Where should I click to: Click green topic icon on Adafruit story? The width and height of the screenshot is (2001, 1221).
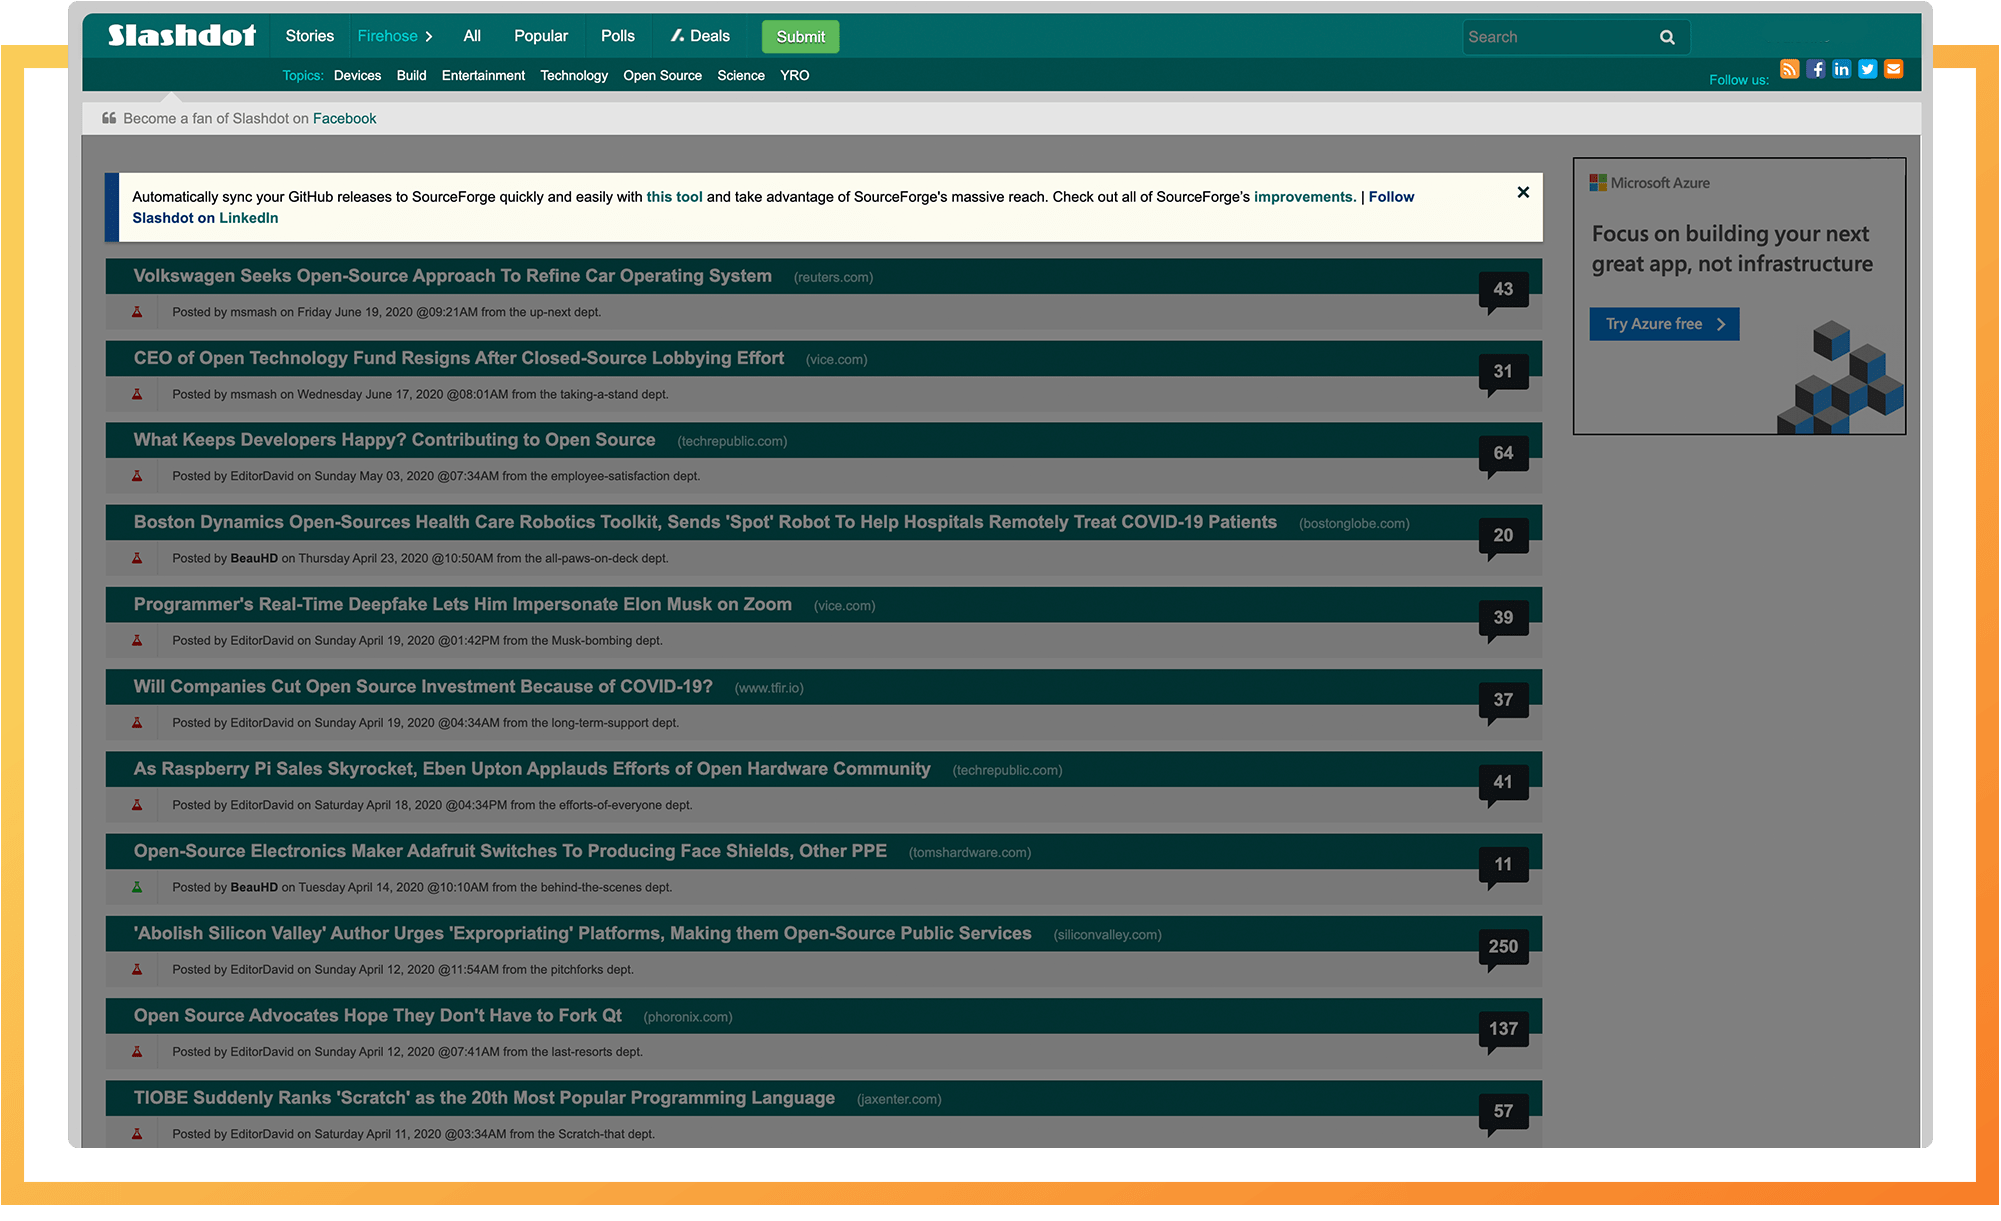point(137,887)
